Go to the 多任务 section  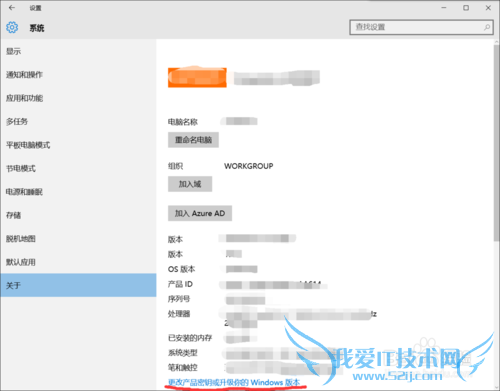(78, 121)
